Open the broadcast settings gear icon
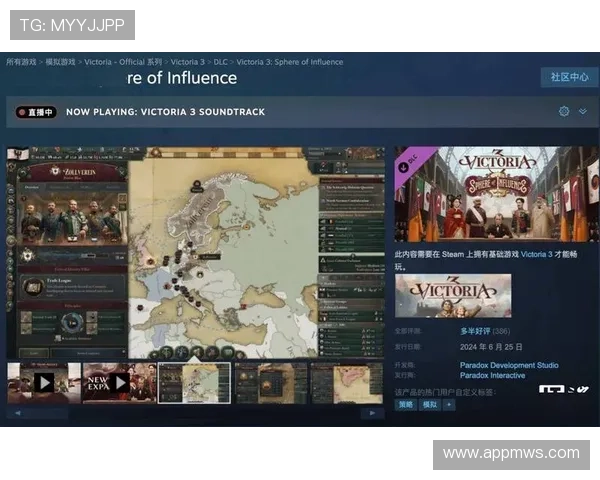600x480 pixels. [x=564, y=111]
